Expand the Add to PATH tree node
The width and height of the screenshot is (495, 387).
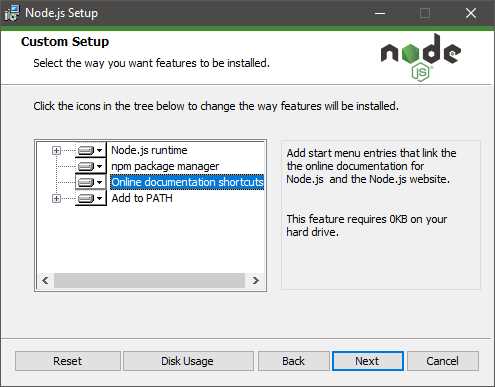pos(56,199)
